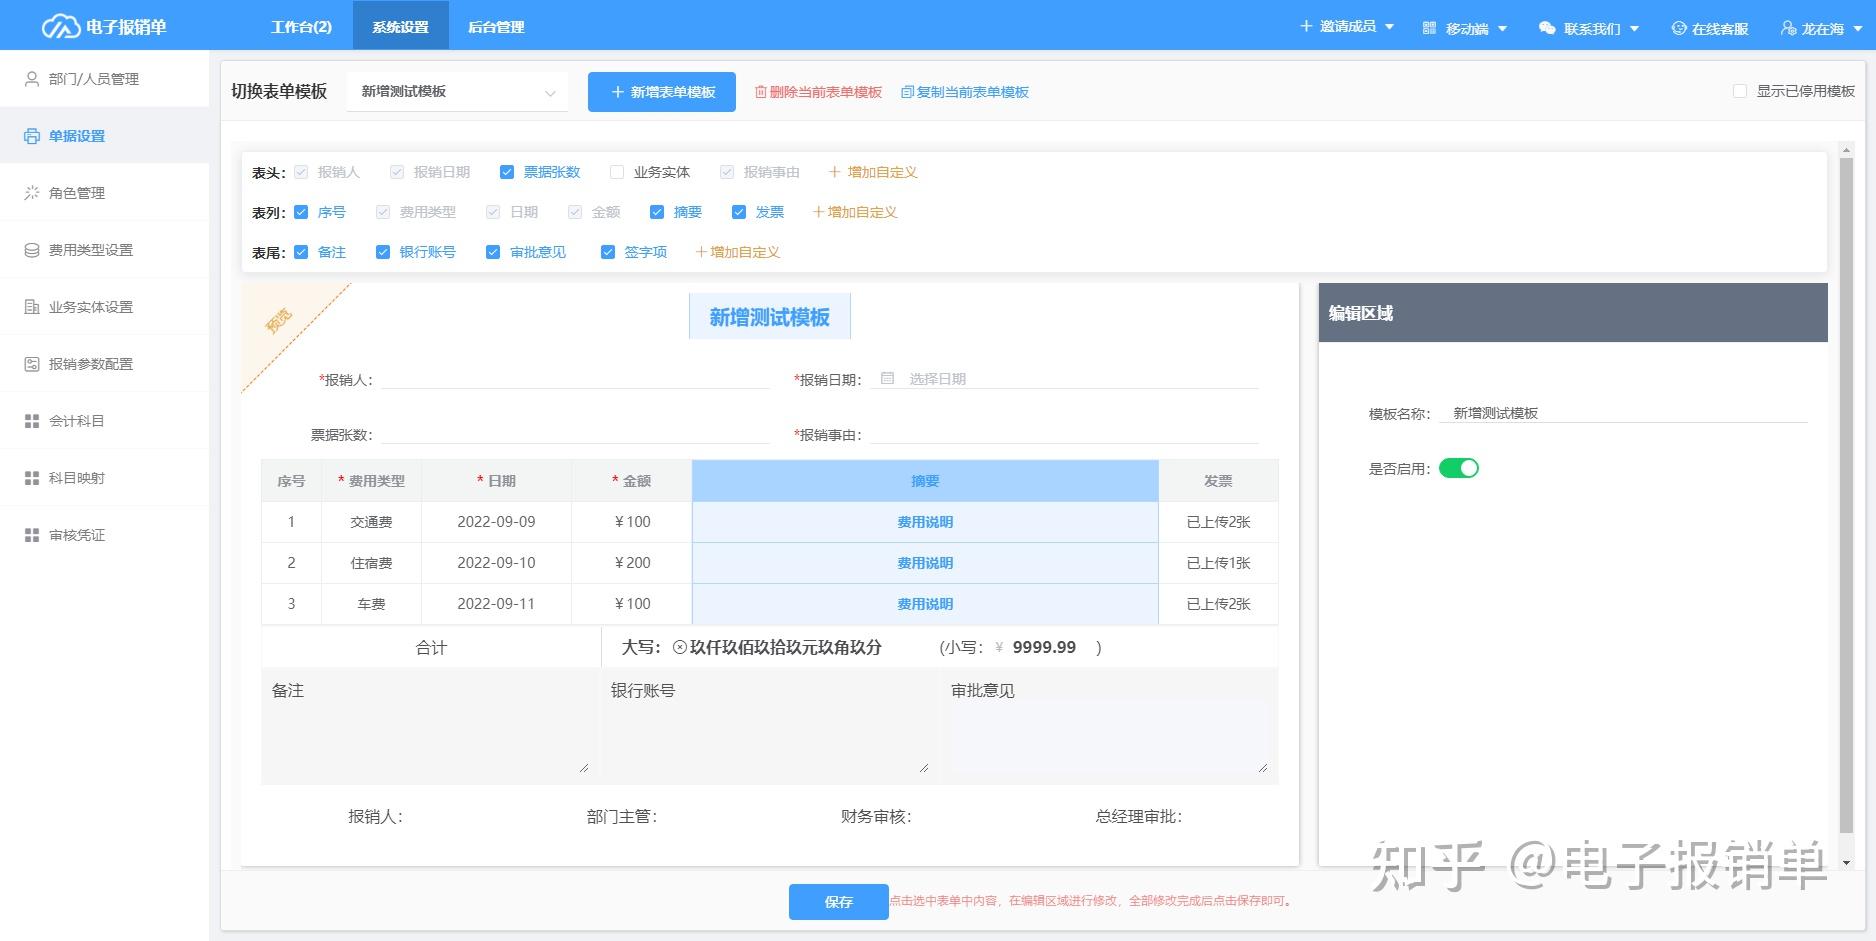Open the 龙在海 user menu arrow

(1858, 29)
